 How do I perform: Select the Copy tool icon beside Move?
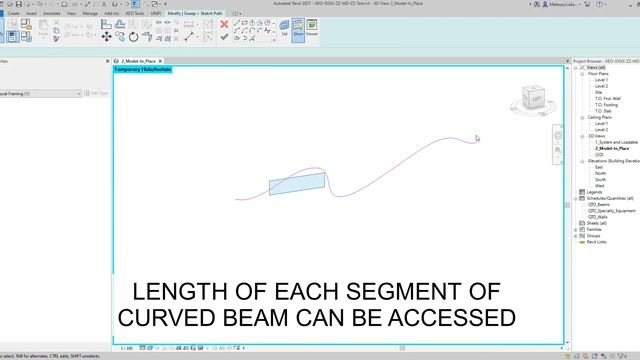pyautogui.click(x=120, y=37)
